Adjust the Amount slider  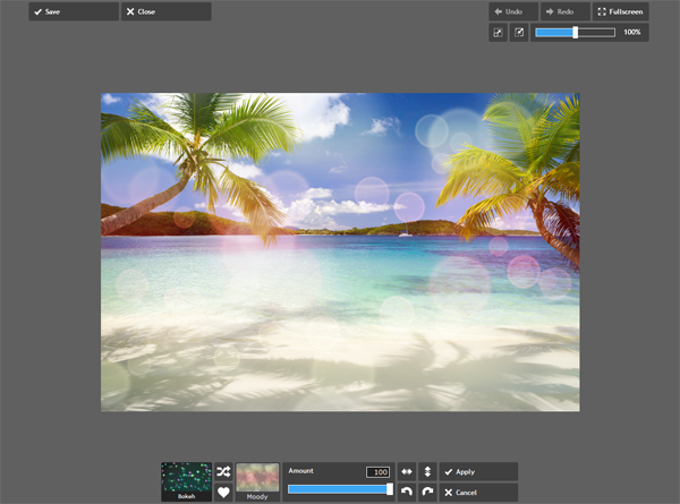coord(340,490)
